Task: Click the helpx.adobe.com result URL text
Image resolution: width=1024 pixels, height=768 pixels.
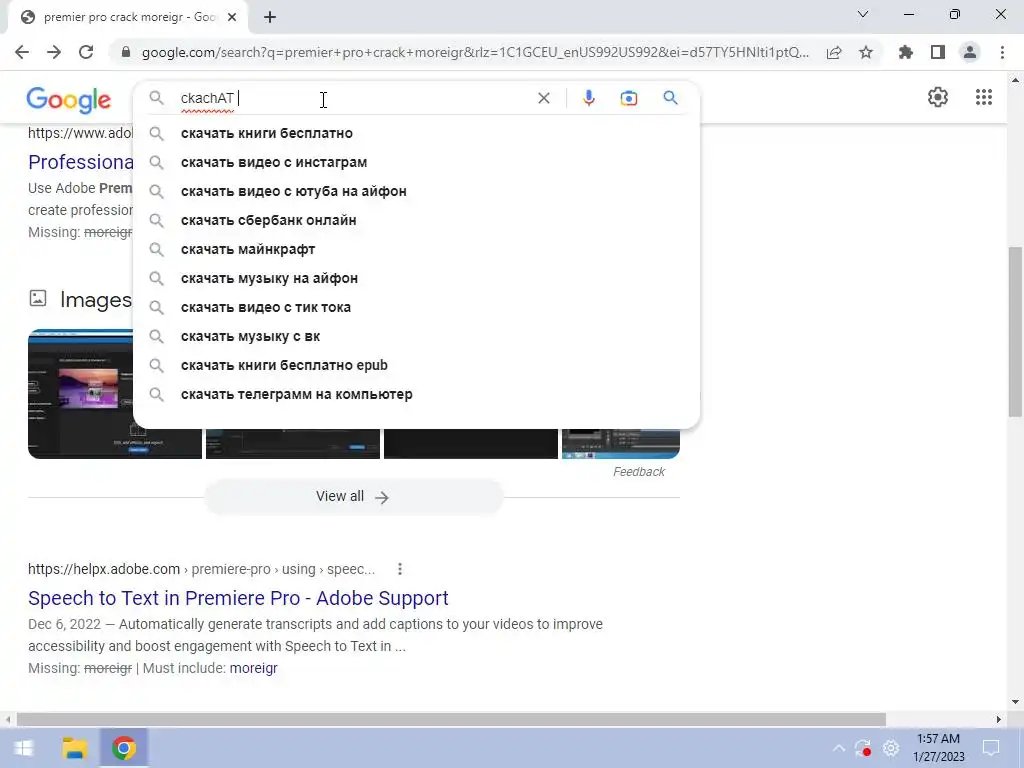Action: click(201, 569)
